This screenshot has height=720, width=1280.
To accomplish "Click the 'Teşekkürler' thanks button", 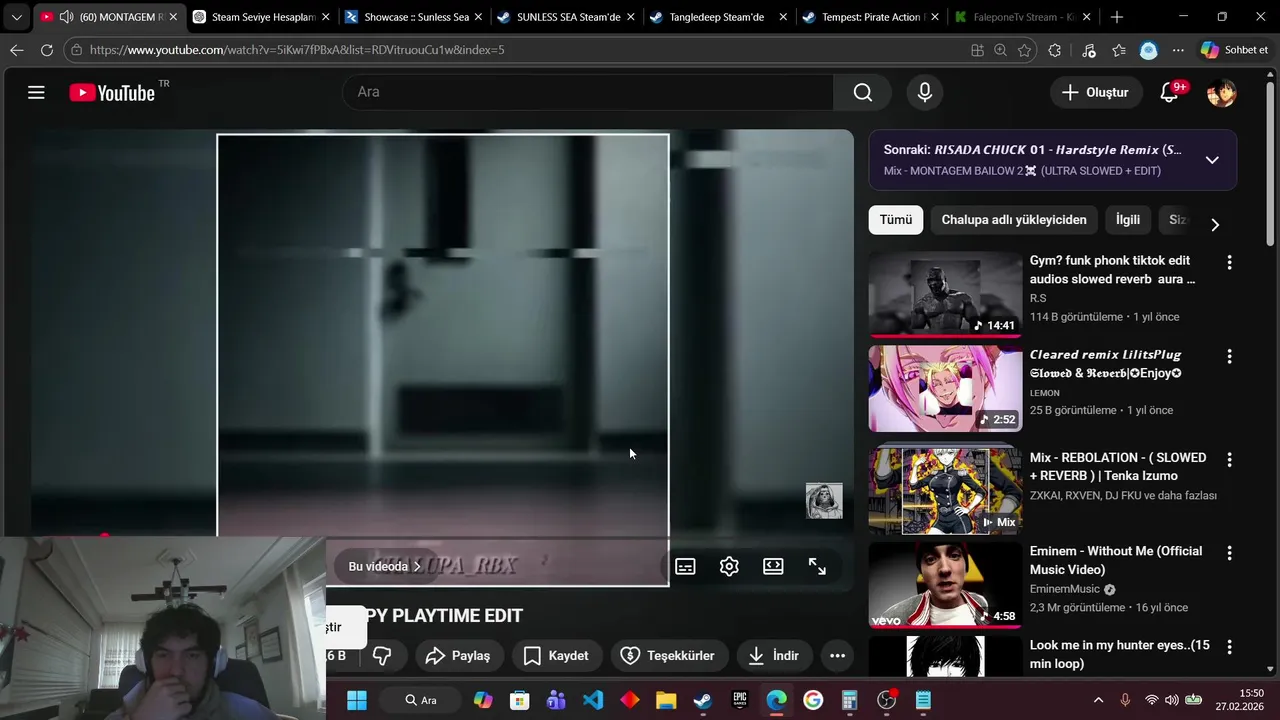I will click(668, 656).
